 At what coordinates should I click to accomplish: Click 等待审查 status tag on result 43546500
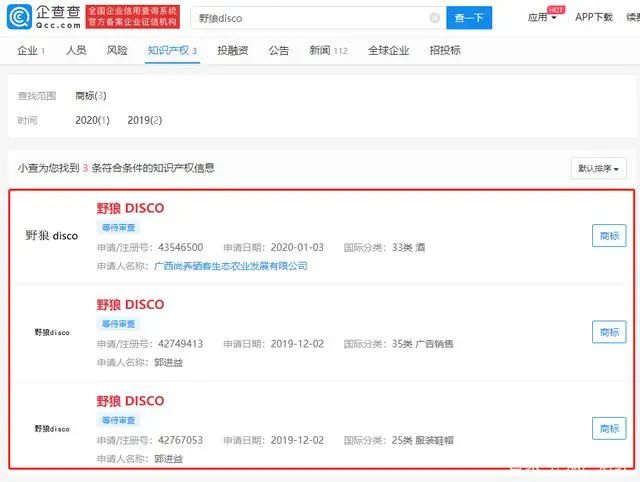118,227
